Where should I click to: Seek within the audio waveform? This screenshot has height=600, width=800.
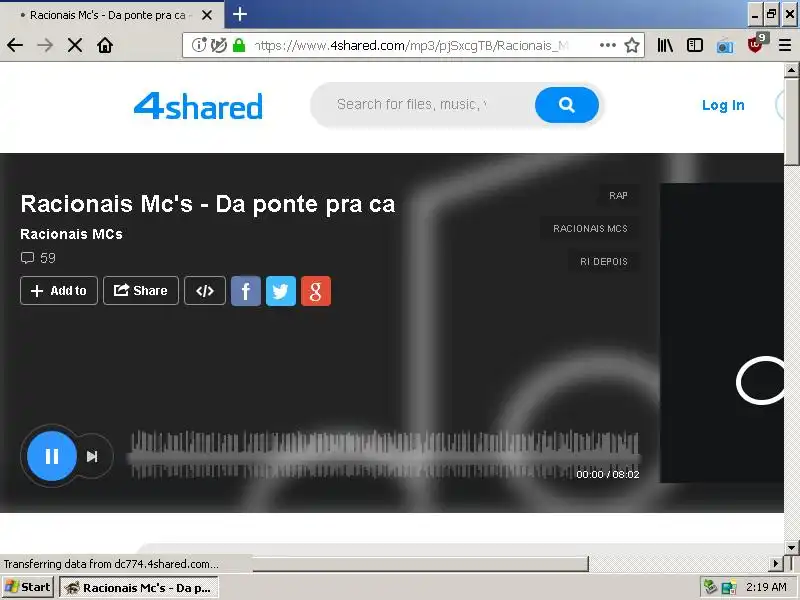tap(385, 455)
